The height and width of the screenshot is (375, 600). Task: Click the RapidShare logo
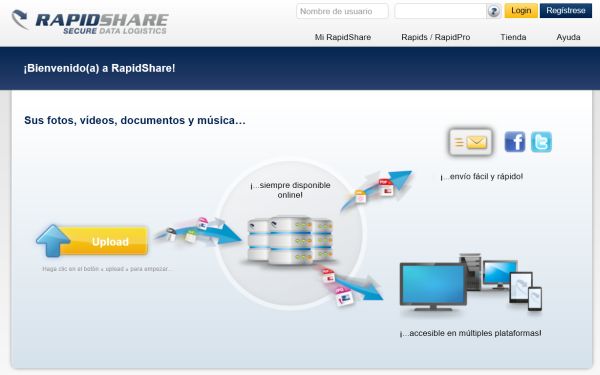(90, 22)
